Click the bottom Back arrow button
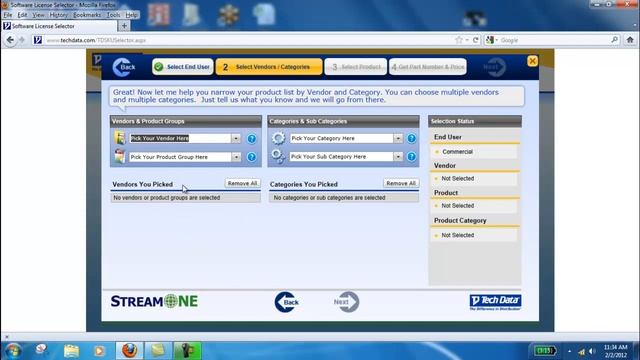 click(287, 302)
